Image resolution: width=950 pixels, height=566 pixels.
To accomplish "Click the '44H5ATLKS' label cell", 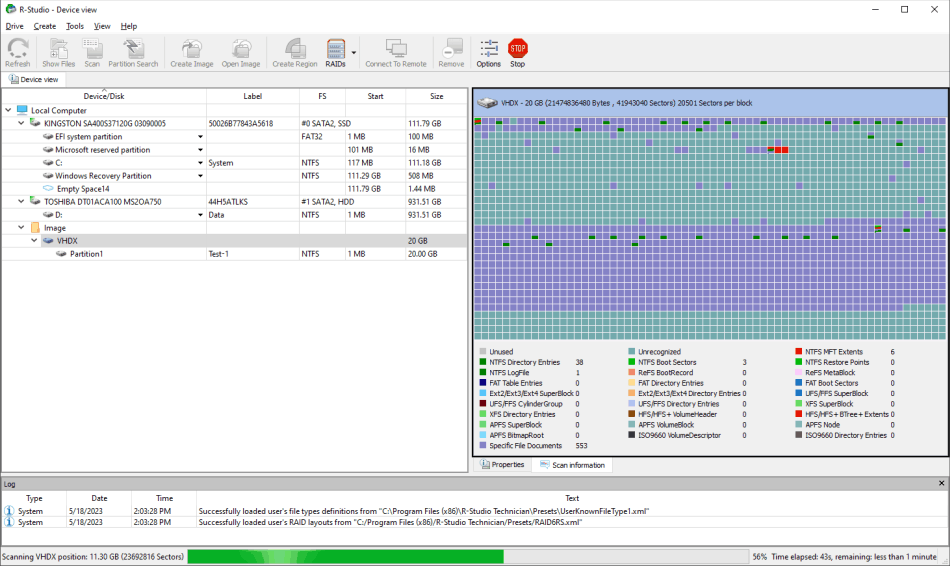I will point(253,201).
